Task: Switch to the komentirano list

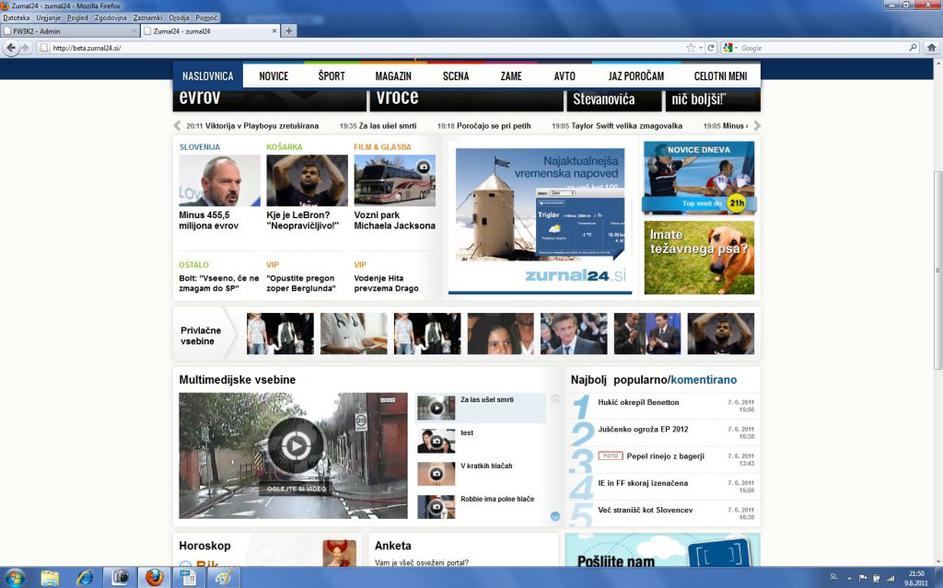Action: (703, 380)
